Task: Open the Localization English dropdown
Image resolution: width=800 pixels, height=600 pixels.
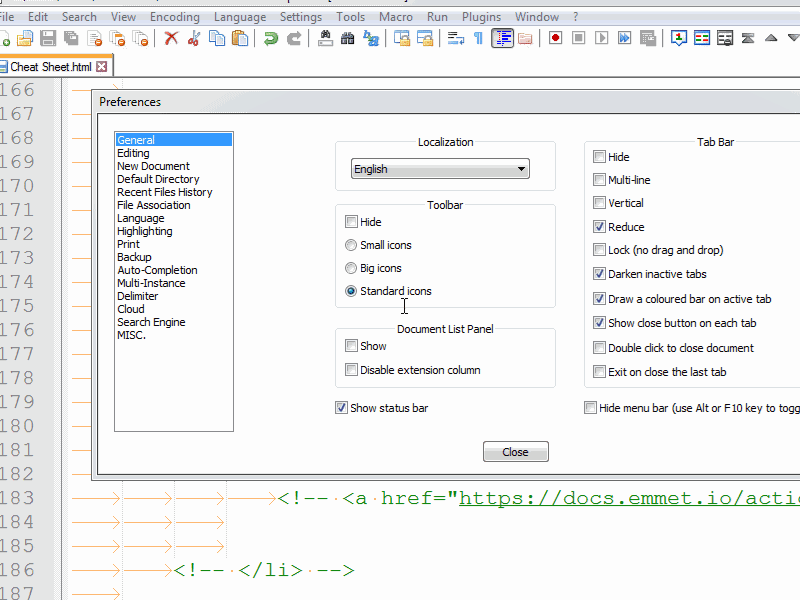Action: click(440, 169)
